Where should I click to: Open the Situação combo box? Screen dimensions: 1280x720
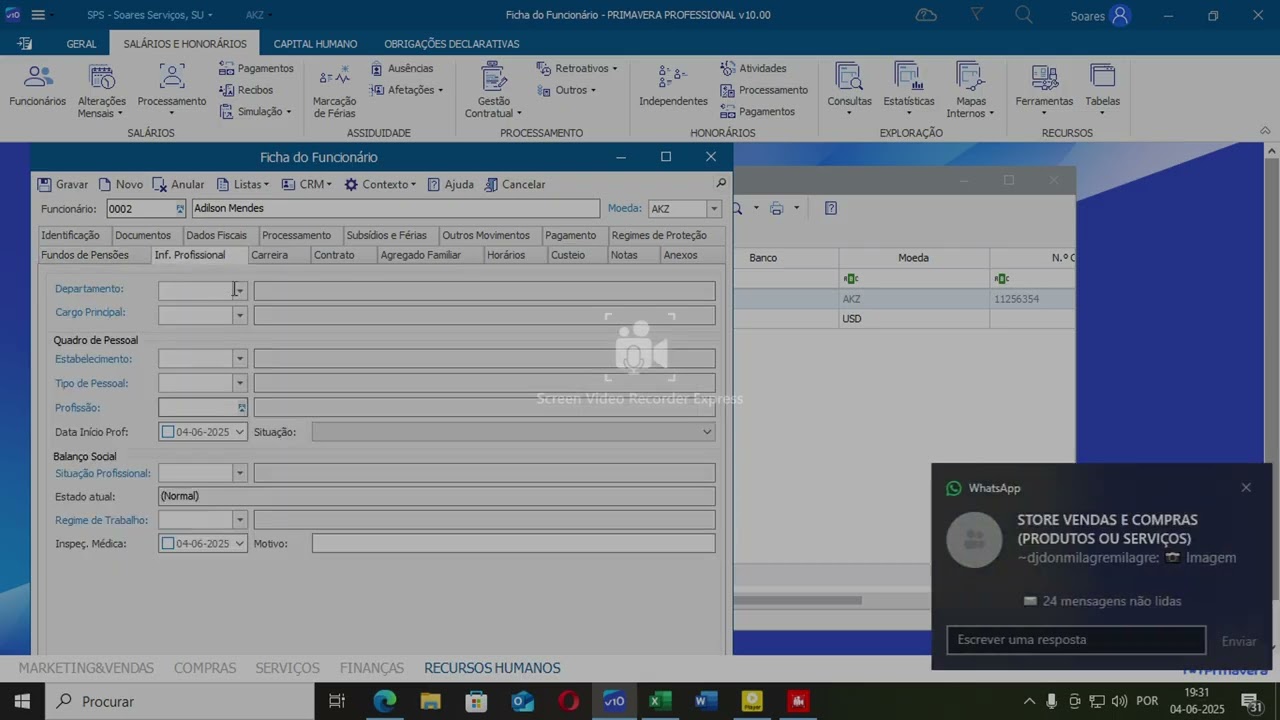coord(513,432)
